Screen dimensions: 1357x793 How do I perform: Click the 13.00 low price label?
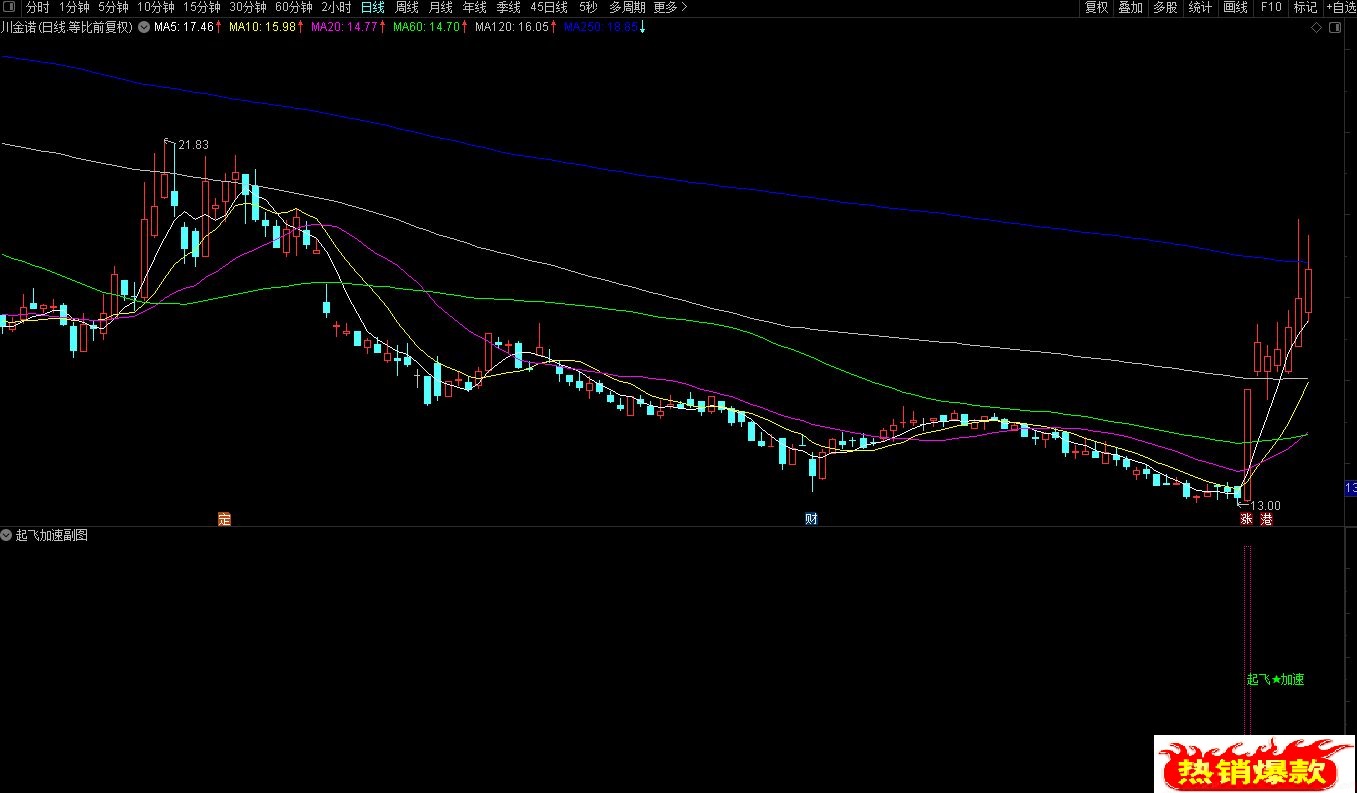point(1264,506)
